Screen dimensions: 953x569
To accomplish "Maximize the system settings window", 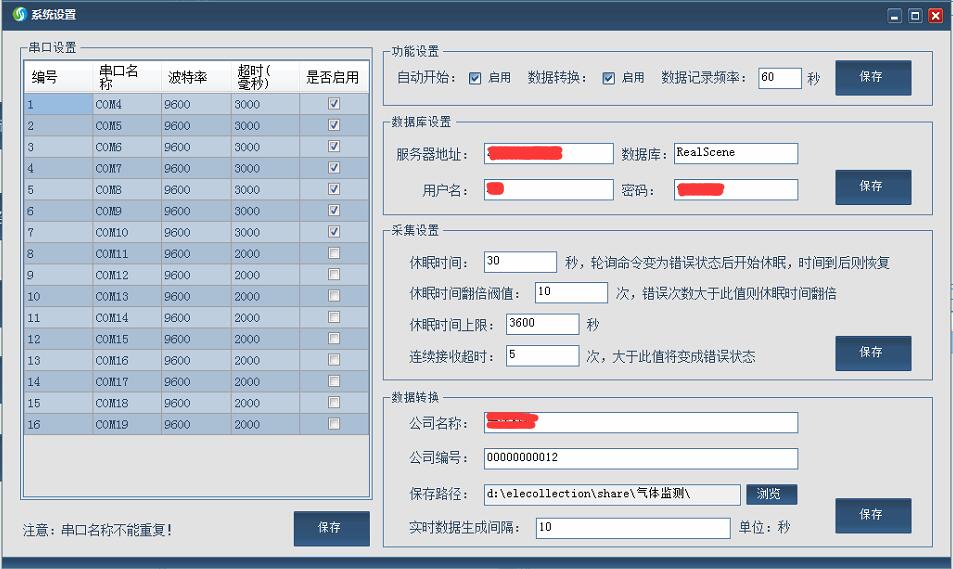I will (x=915, y=15).
